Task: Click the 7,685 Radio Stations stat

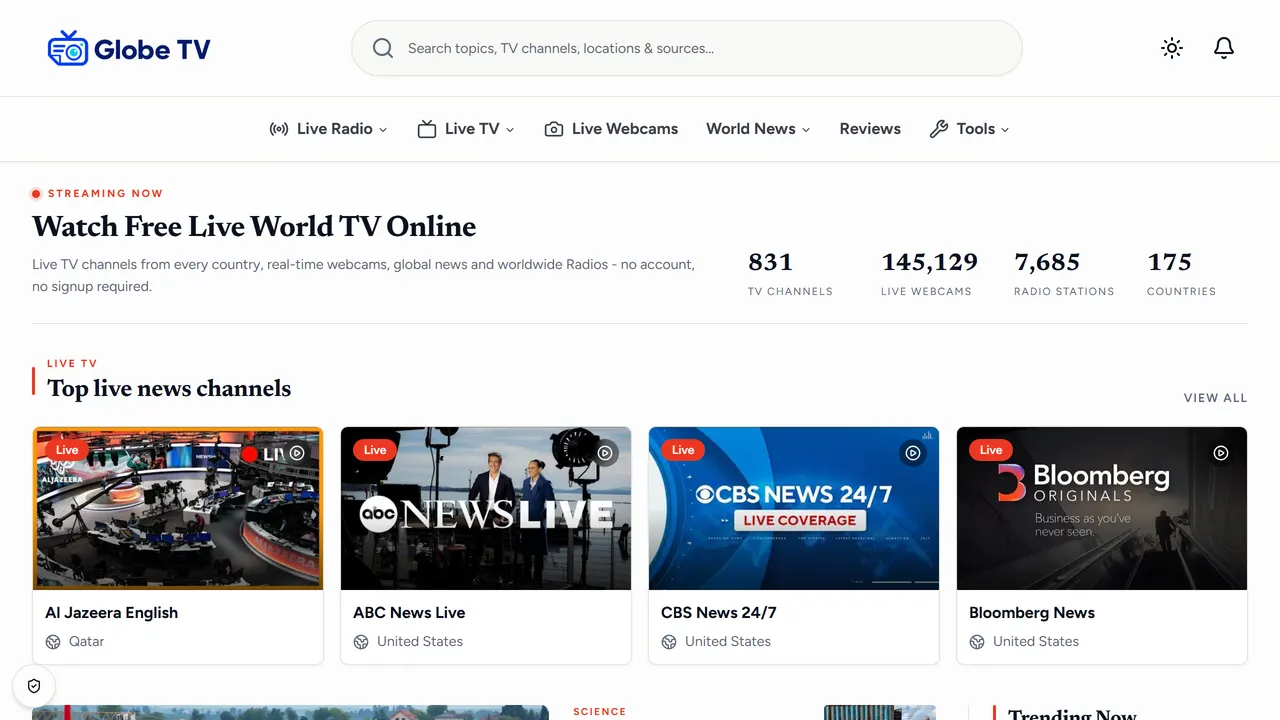Action: click(1064, 273)
